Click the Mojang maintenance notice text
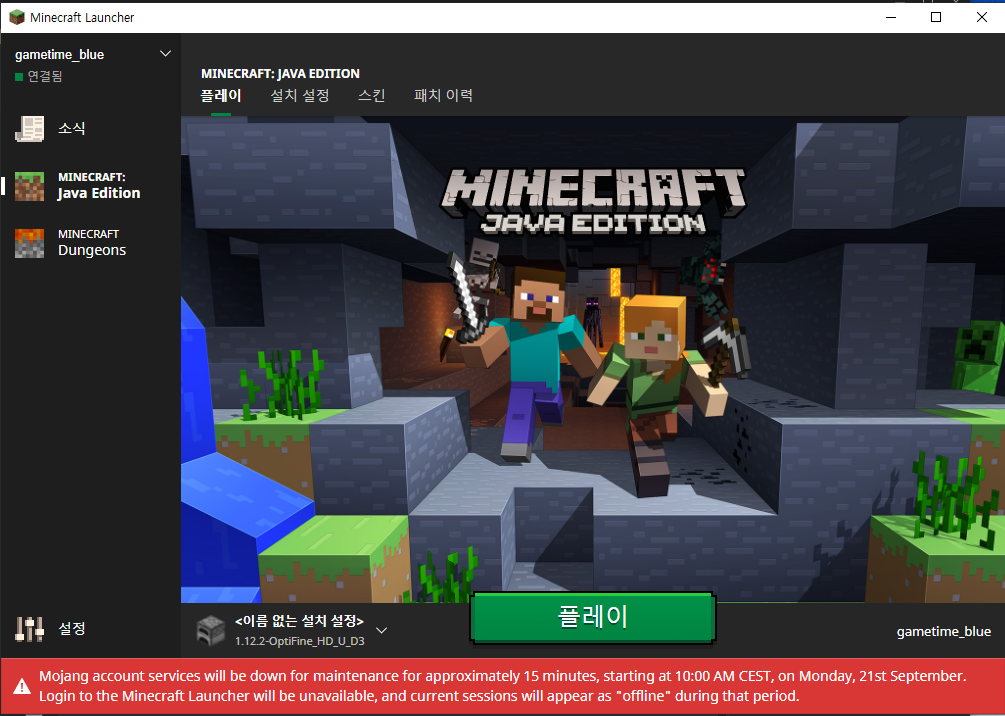Viewport: 1005px width, 716px height. (502, 686)
